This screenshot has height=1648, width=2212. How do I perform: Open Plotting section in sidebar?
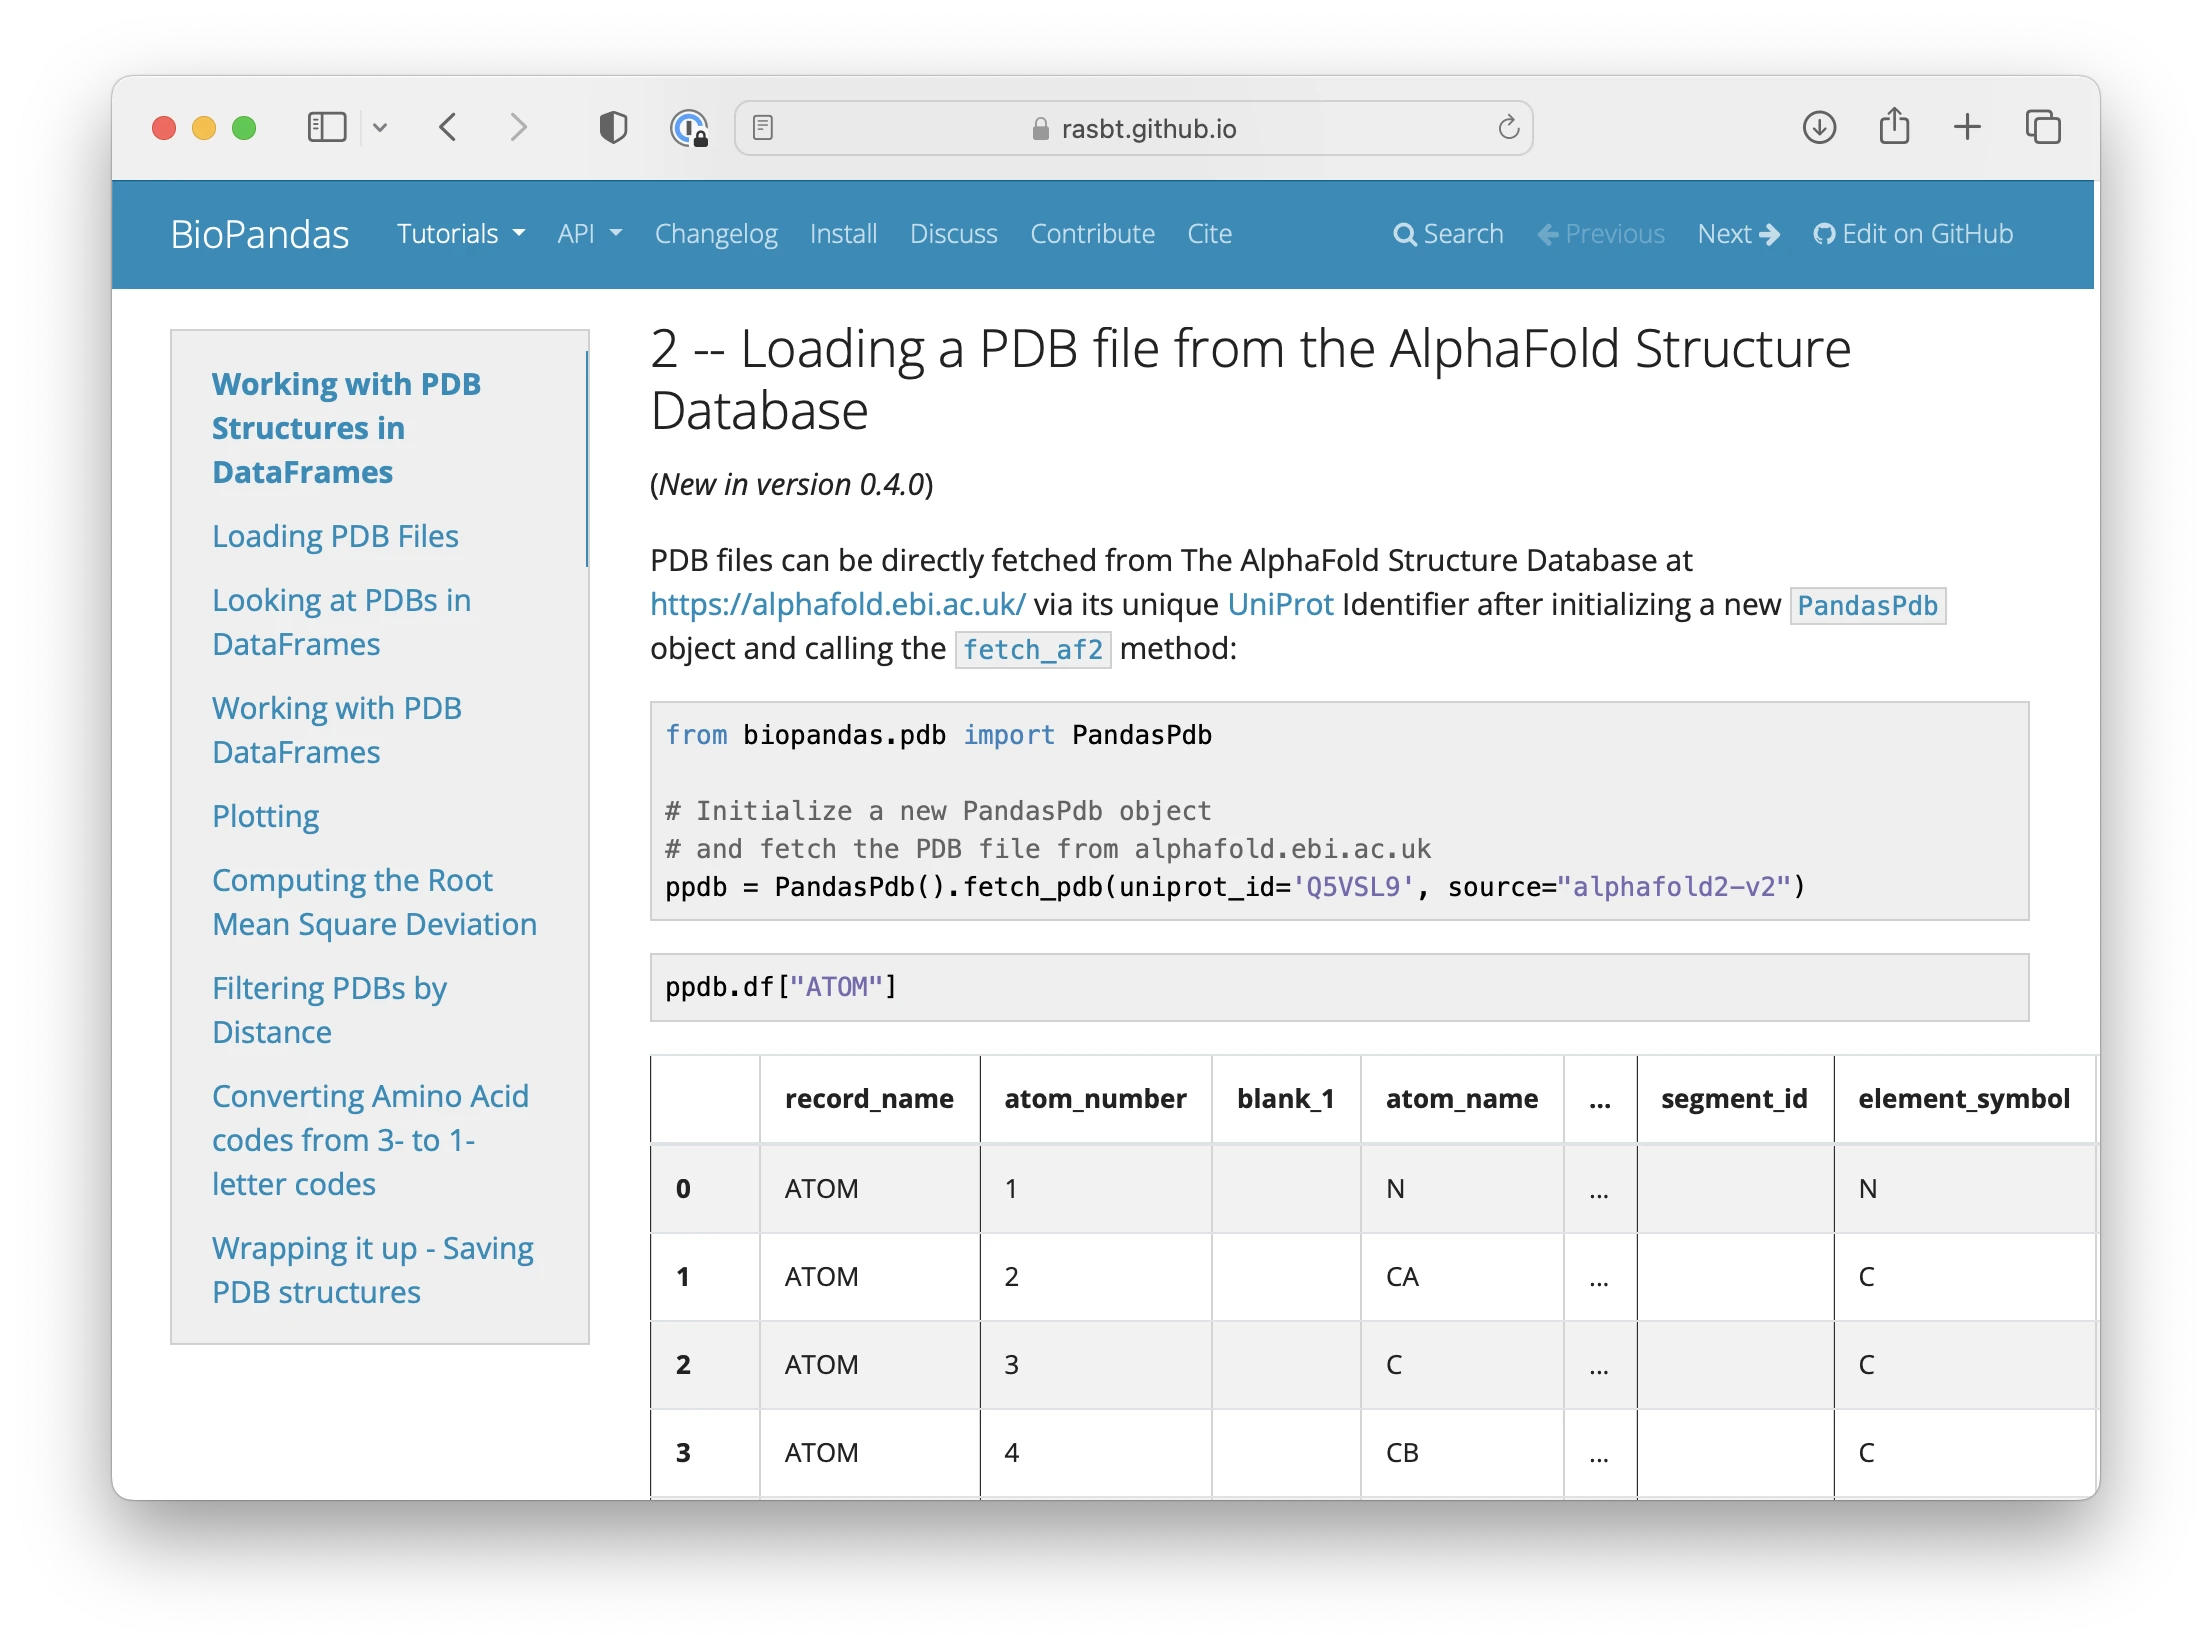pyautogui.click(x=265, y=816)
